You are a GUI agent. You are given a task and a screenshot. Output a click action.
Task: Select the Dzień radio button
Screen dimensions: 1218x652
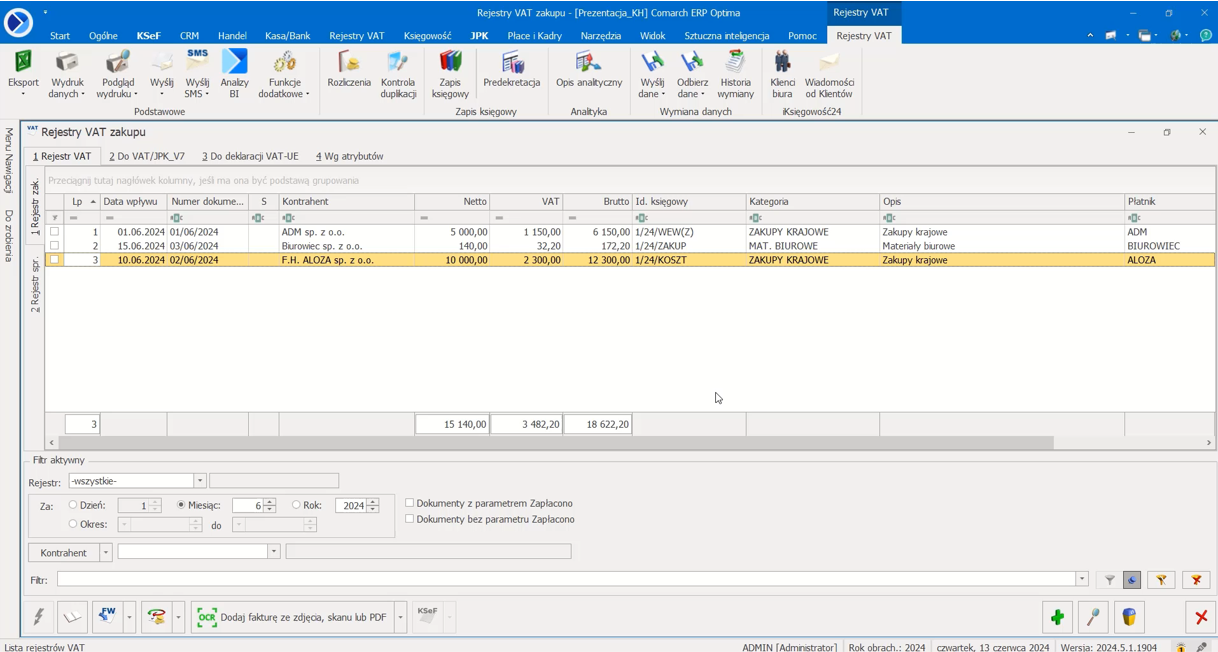73,505
